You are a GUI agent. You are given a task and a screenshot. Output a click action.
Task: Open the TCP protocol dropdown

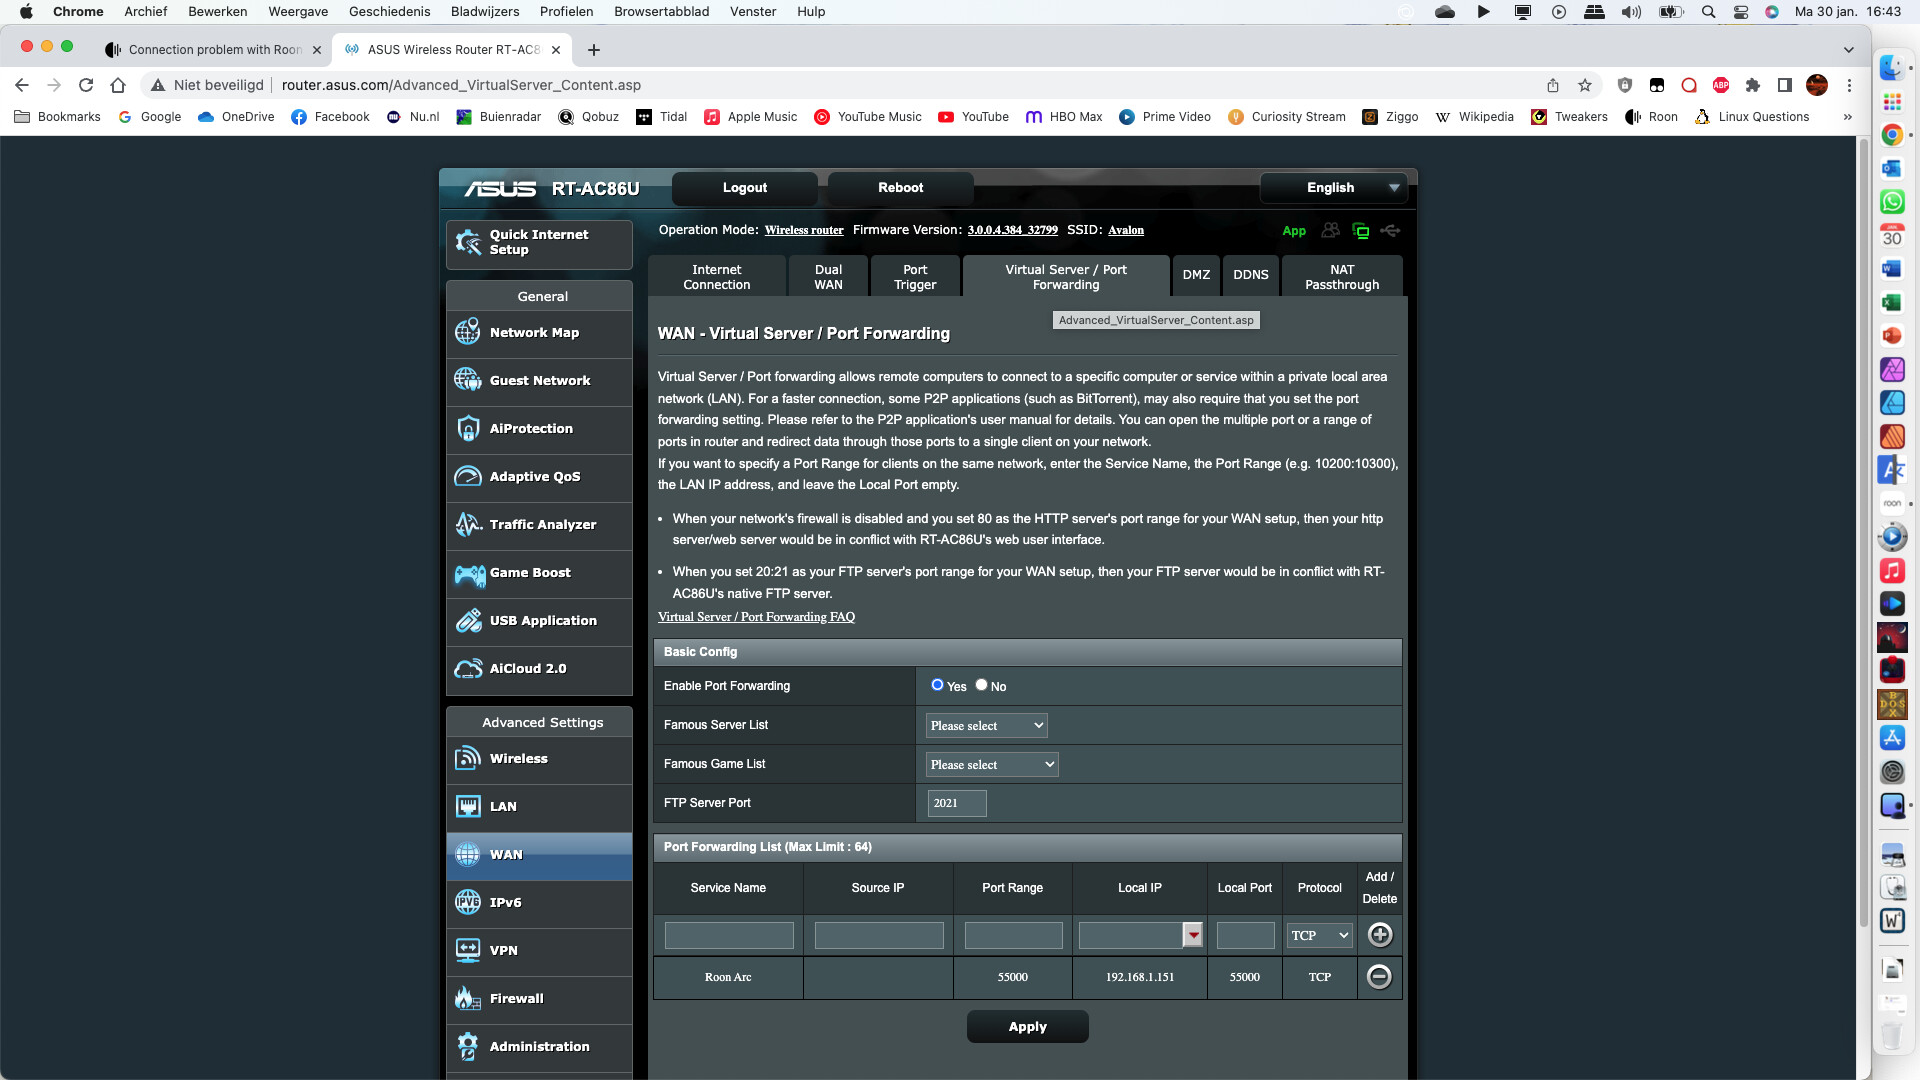1319,935
